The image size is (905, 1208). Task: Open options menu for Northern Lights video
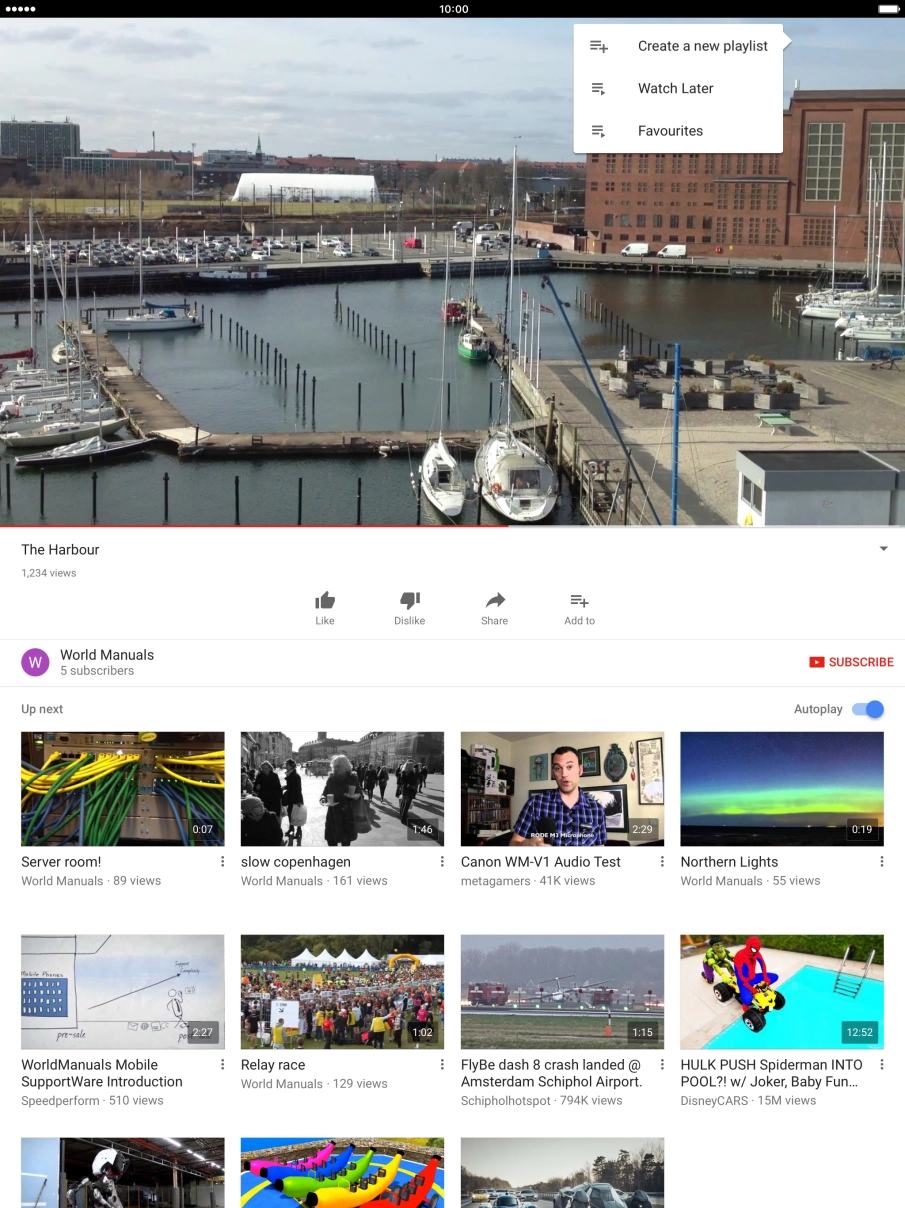(x=881, y=862)
